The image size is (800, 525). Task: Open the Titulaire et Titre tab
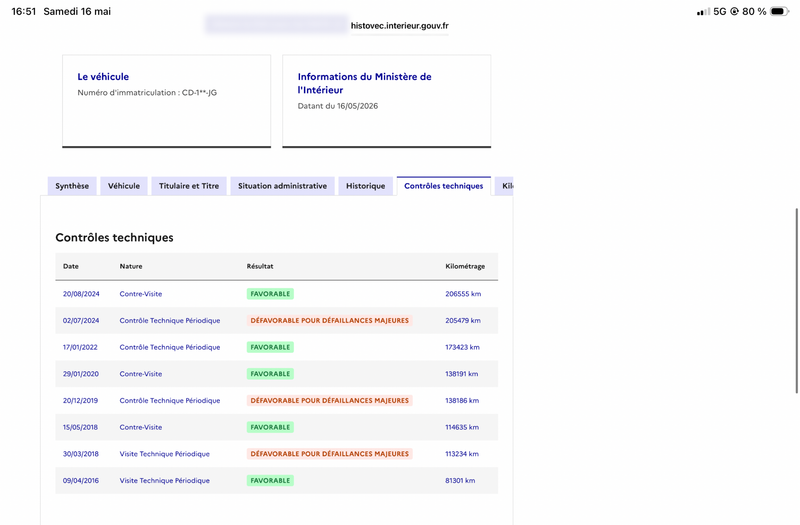189,186
